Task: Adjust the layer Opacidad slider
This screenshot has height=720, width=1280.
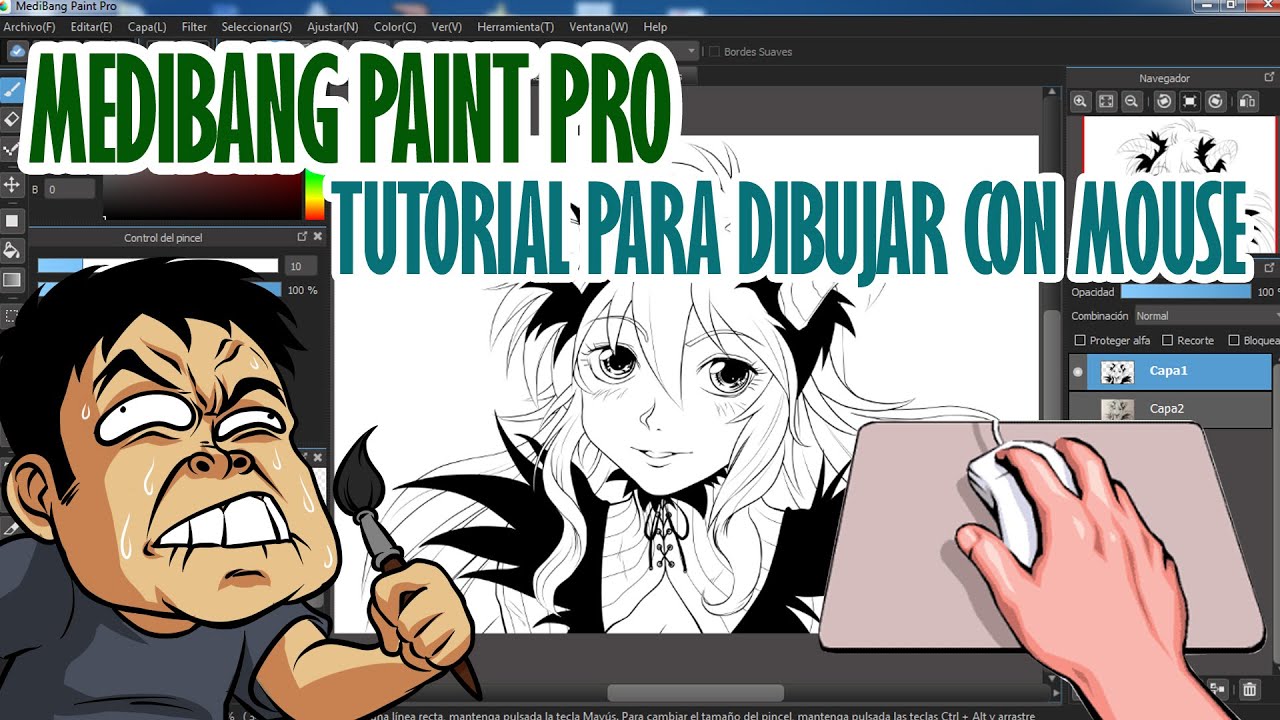Action: point(1186,292)
